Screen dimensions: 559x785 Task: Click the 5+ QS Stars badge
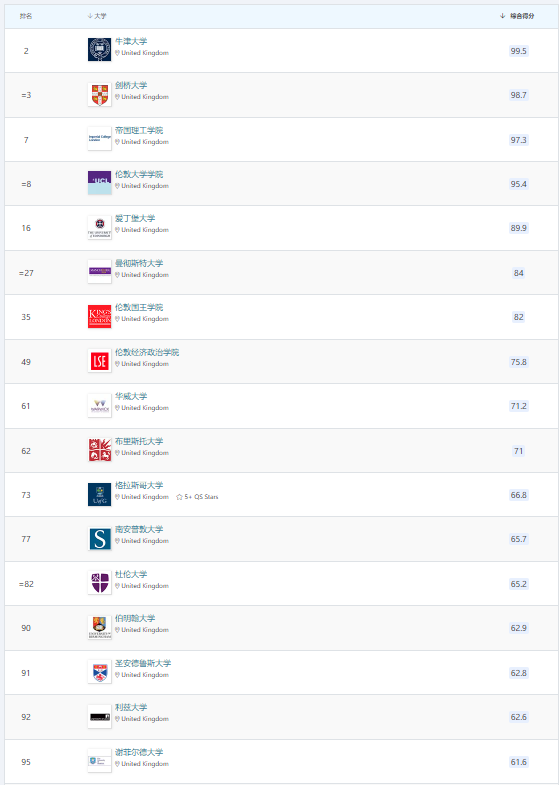pyautogui.click(x=197, y=497)
